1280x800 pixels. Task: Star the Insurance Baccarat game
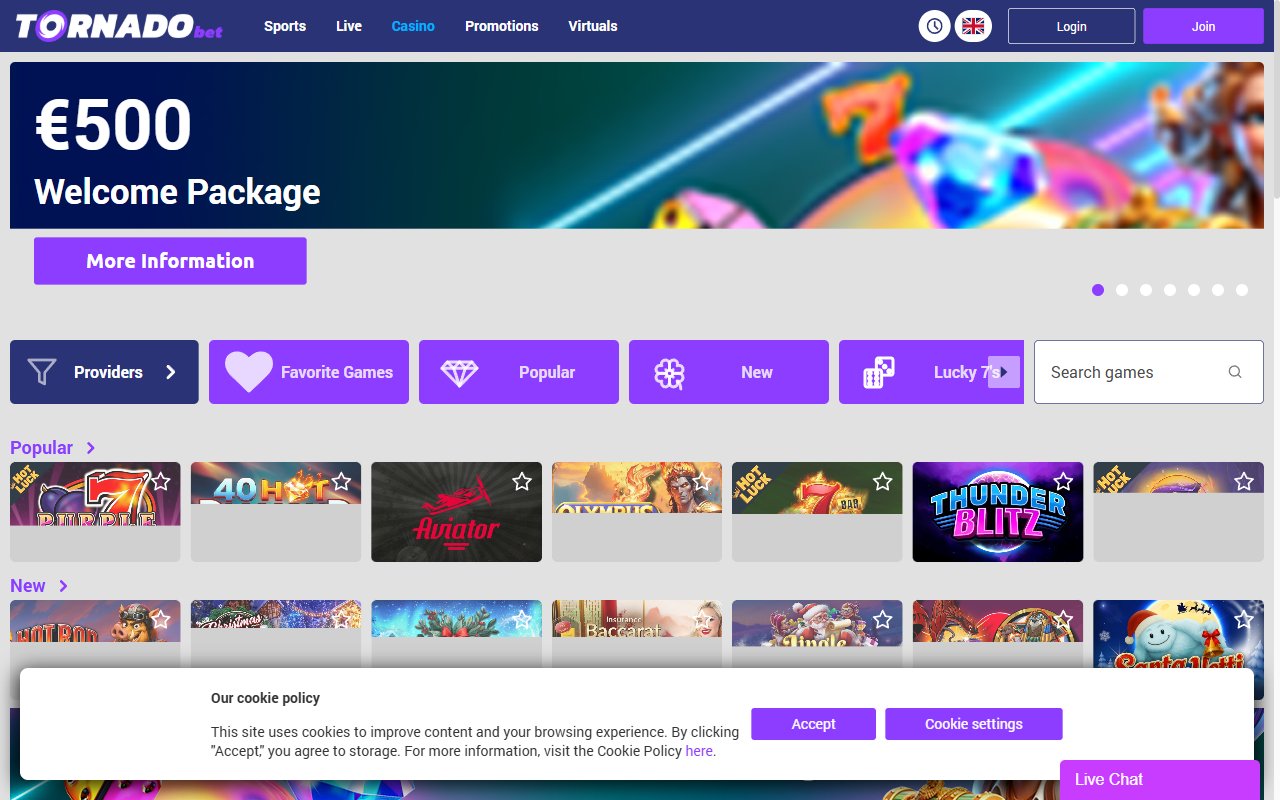pyautogui.click(x=703, y=620)
